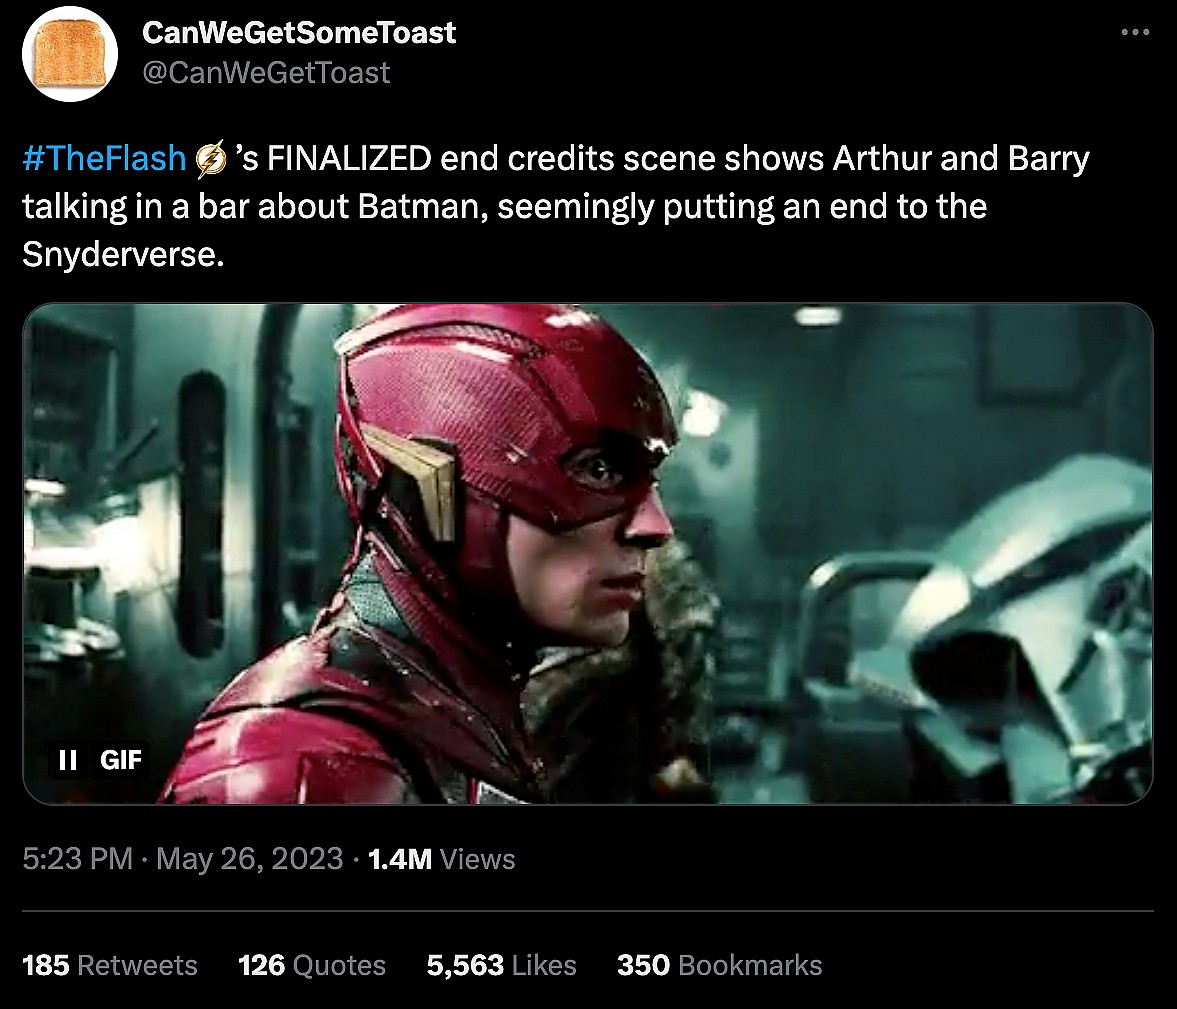
Task: Click the Flash lightning bolt emoji
Action: point(211,159)
